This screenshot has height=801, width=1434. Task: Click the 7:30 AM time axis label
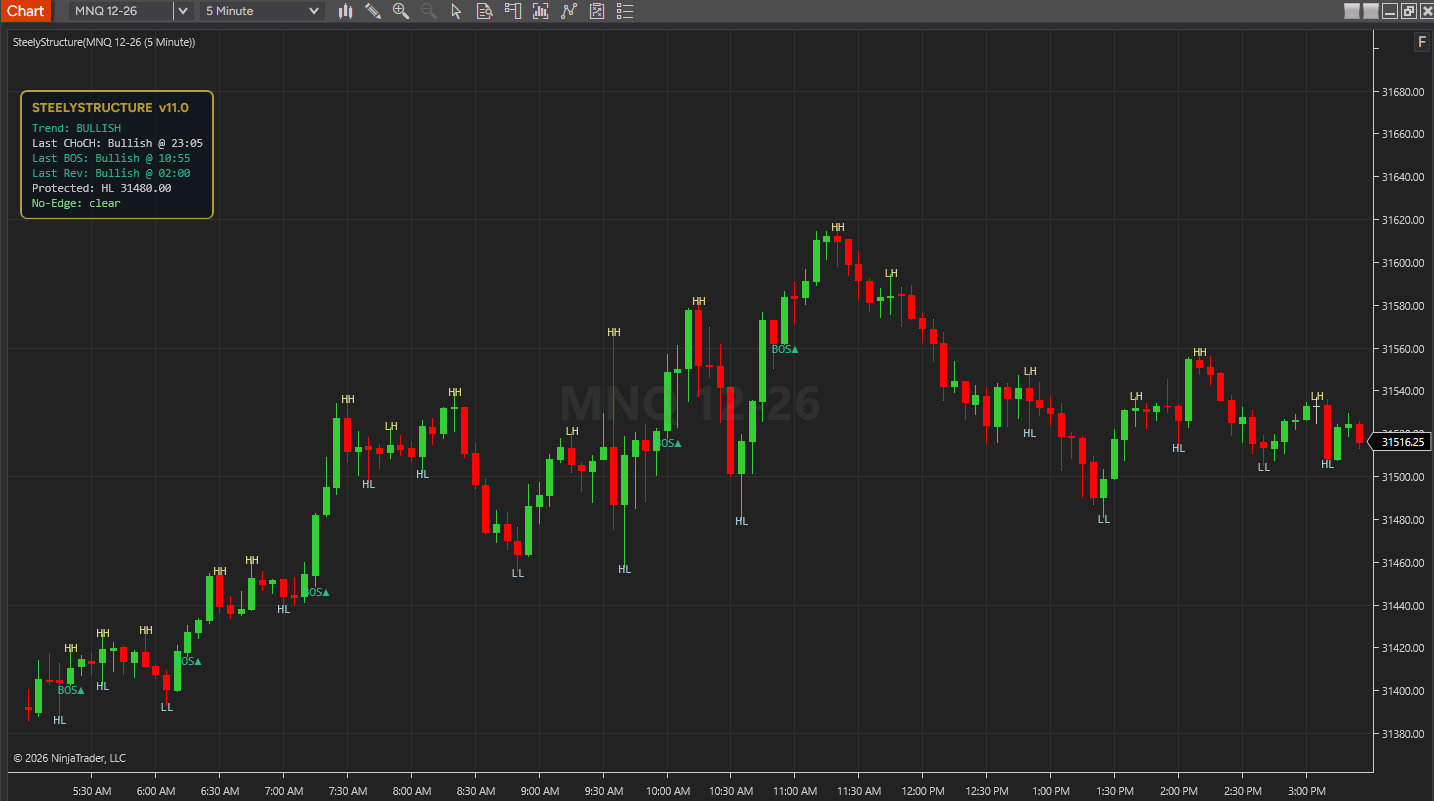pyautogui.click(x=346, y=791)
